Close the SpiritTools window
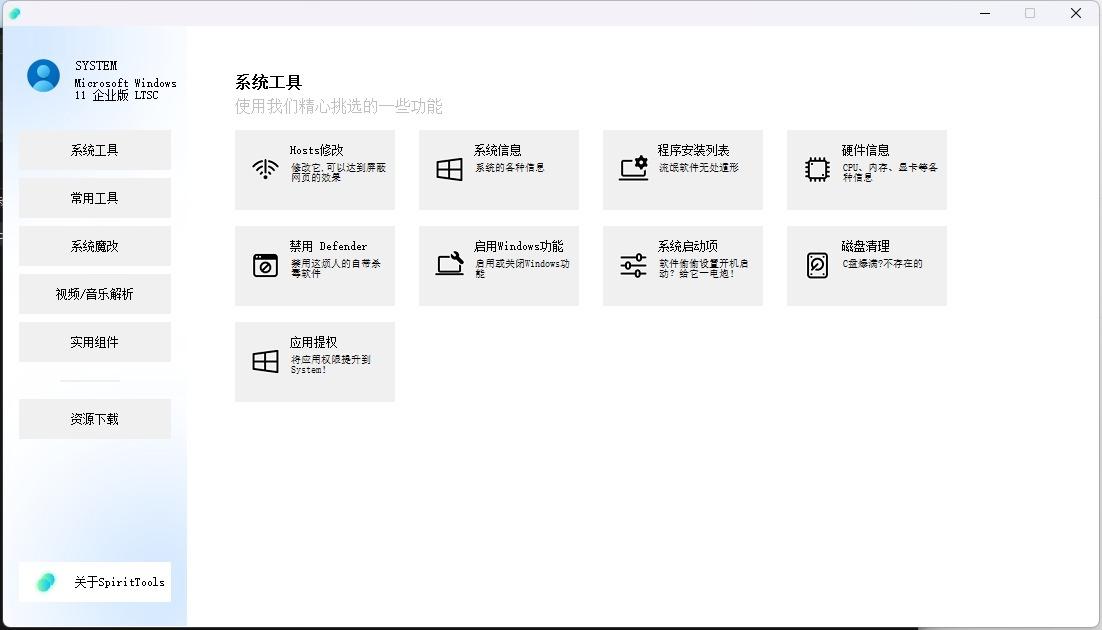1102x630 pixels. 1076,13
